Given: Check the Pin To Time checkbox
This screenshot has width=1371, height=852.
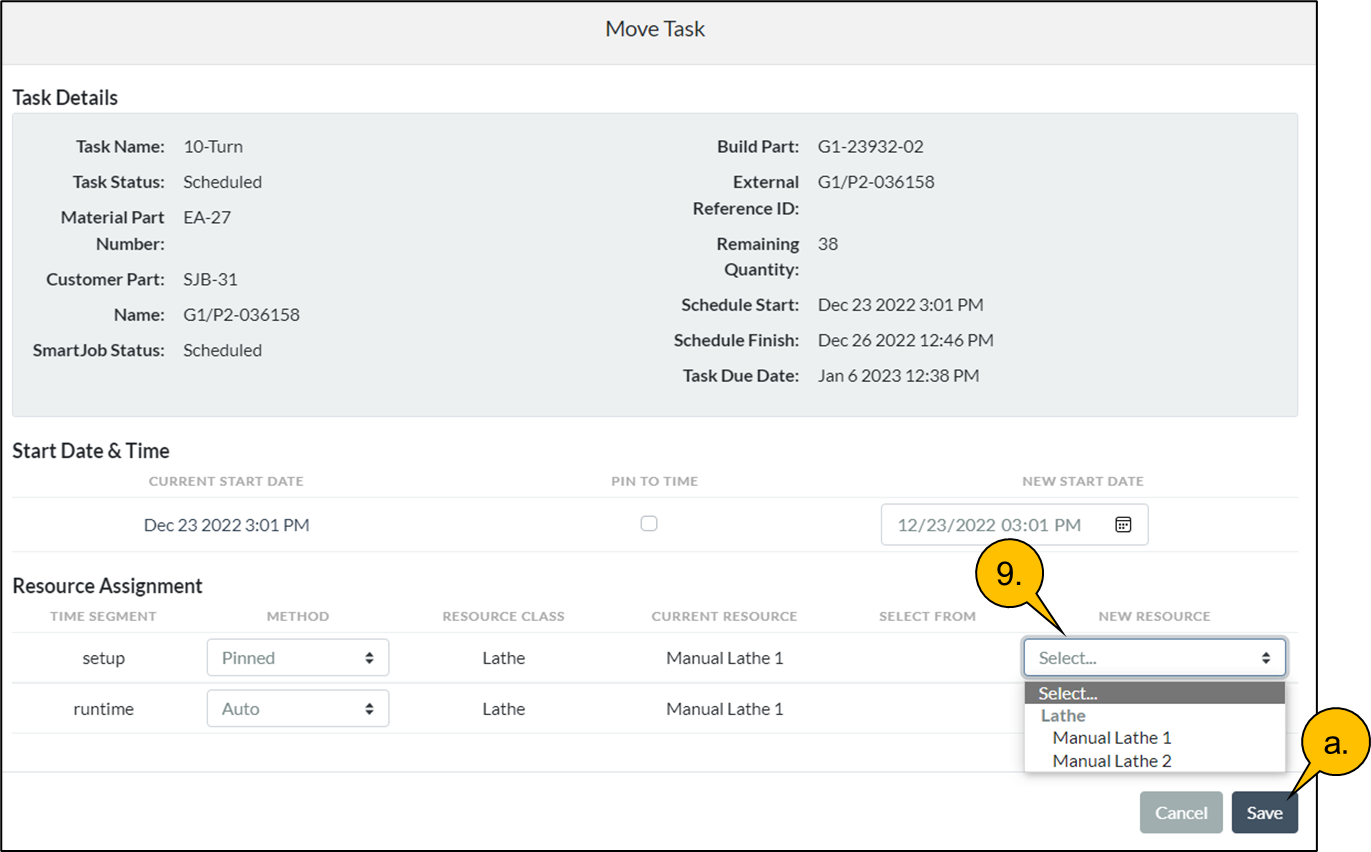Looking at the screenshot, I should [x=649, y=523].
